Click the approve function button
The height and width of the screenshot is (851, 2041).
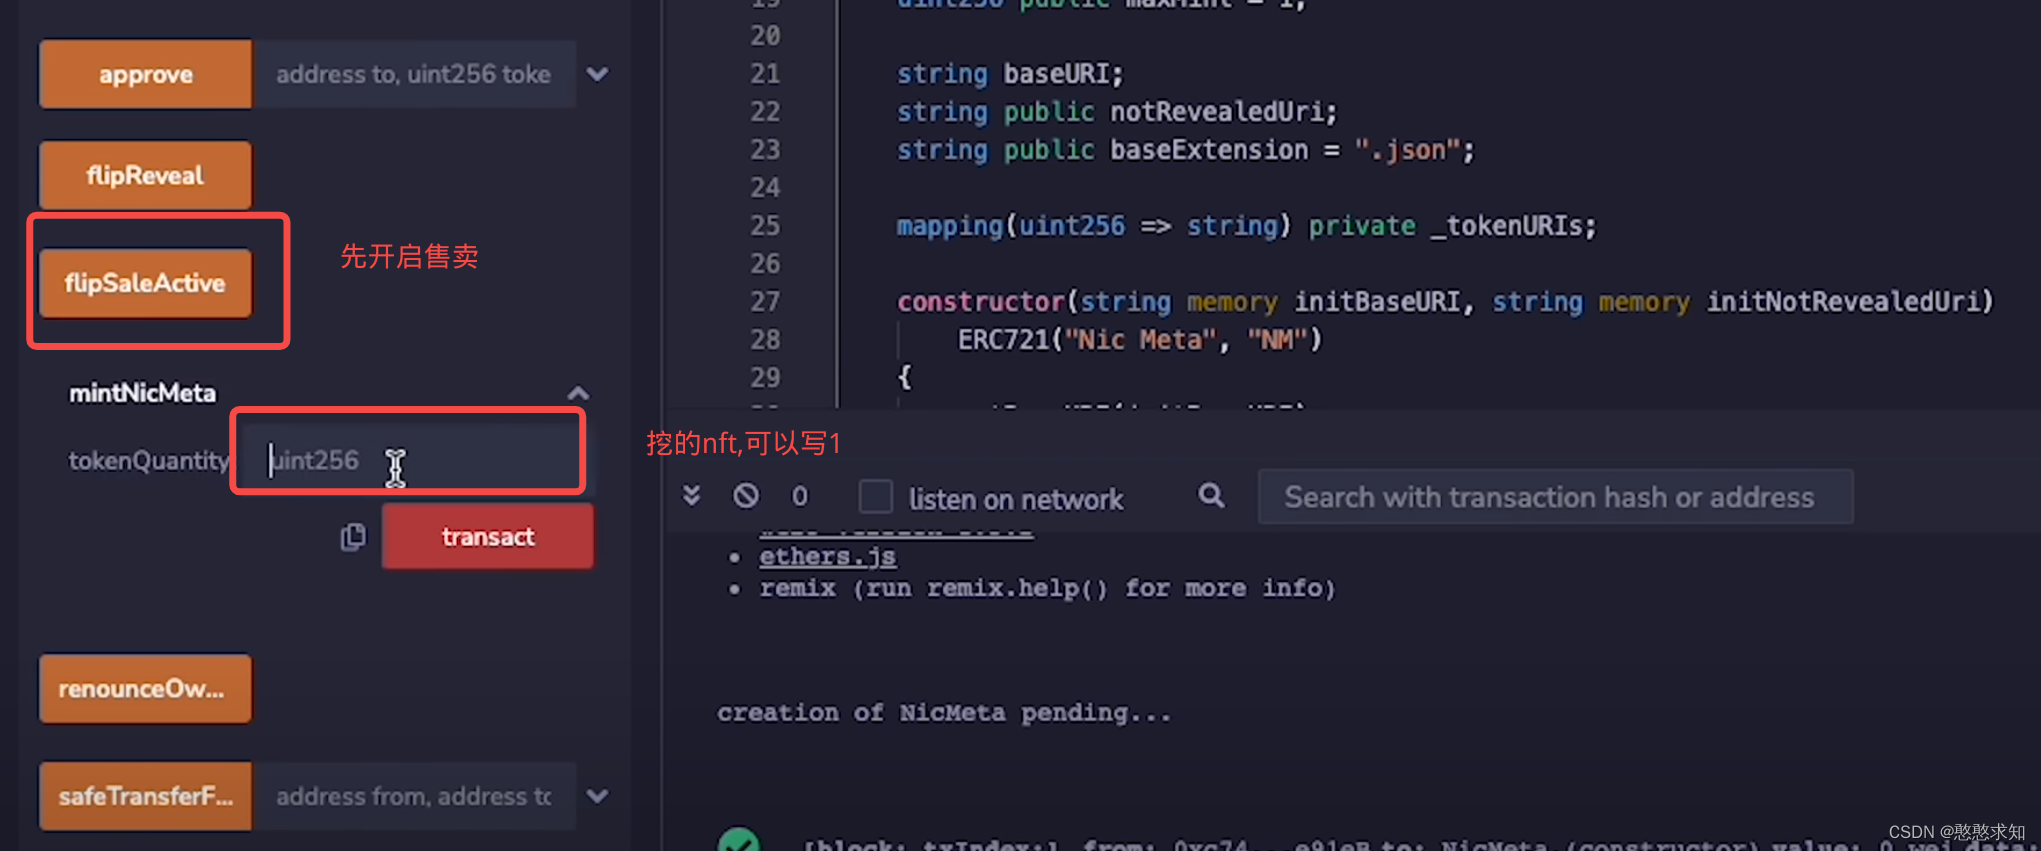[x=146, y=74]
